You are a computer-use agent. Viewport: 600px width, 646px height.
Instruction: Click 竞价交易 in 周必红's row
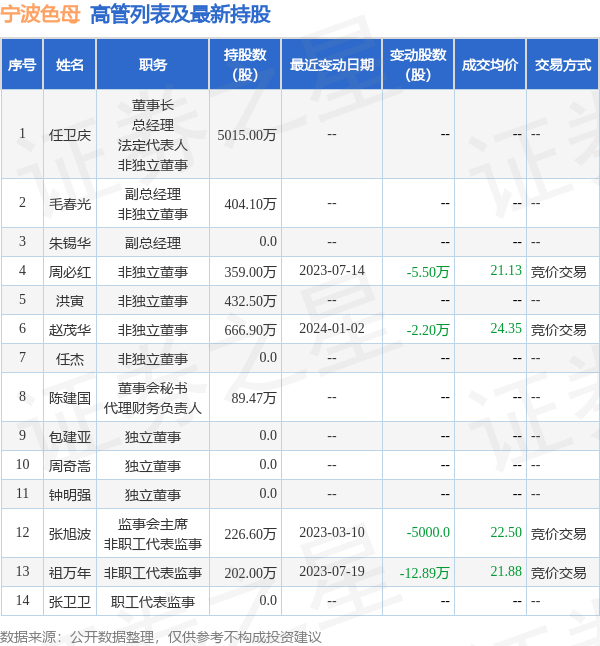(x=558, y=272)
